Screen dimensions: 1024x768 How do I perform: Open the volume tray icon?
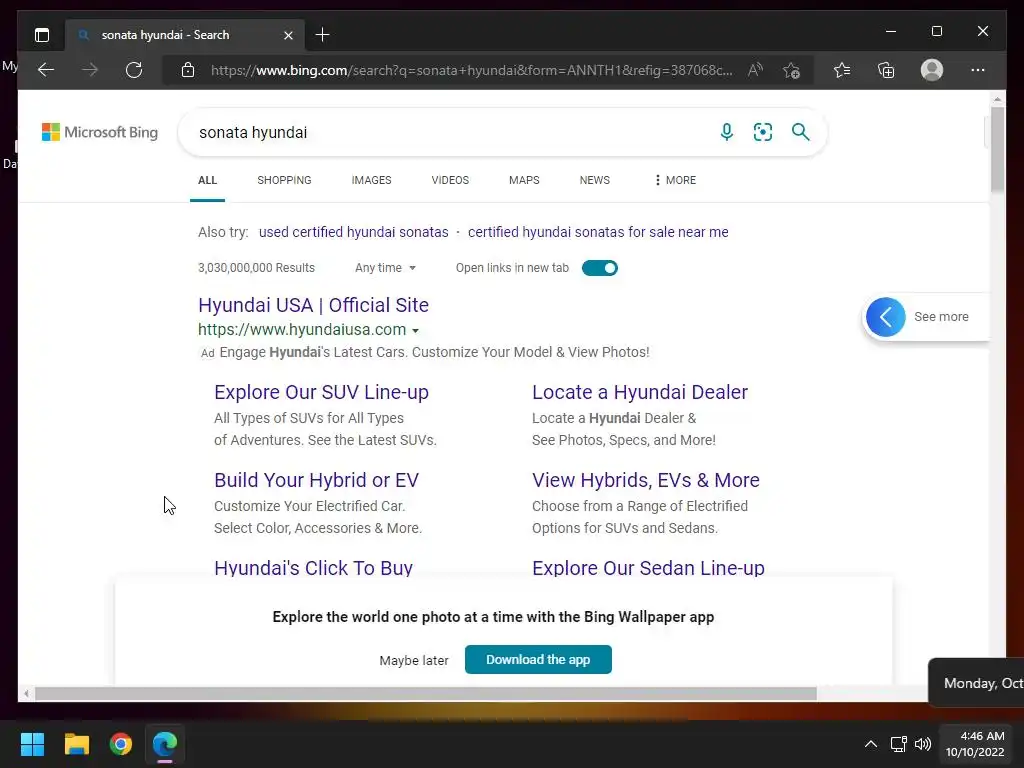[923, 744]
